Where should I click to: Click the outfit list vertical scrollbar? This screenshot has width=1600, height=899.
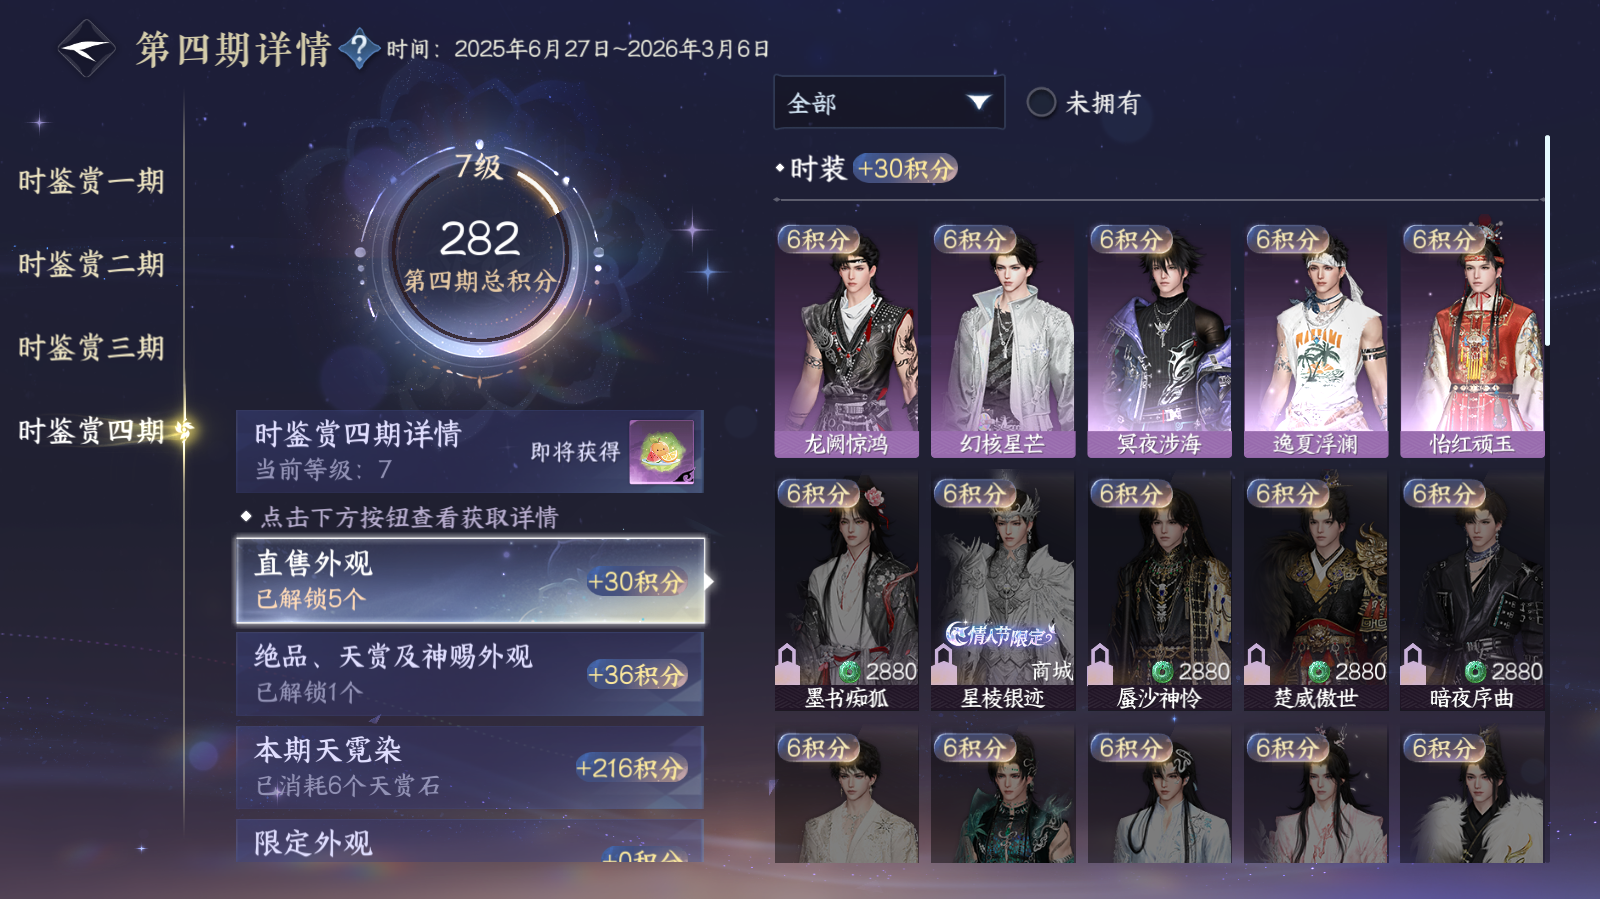pos(1547,240)
